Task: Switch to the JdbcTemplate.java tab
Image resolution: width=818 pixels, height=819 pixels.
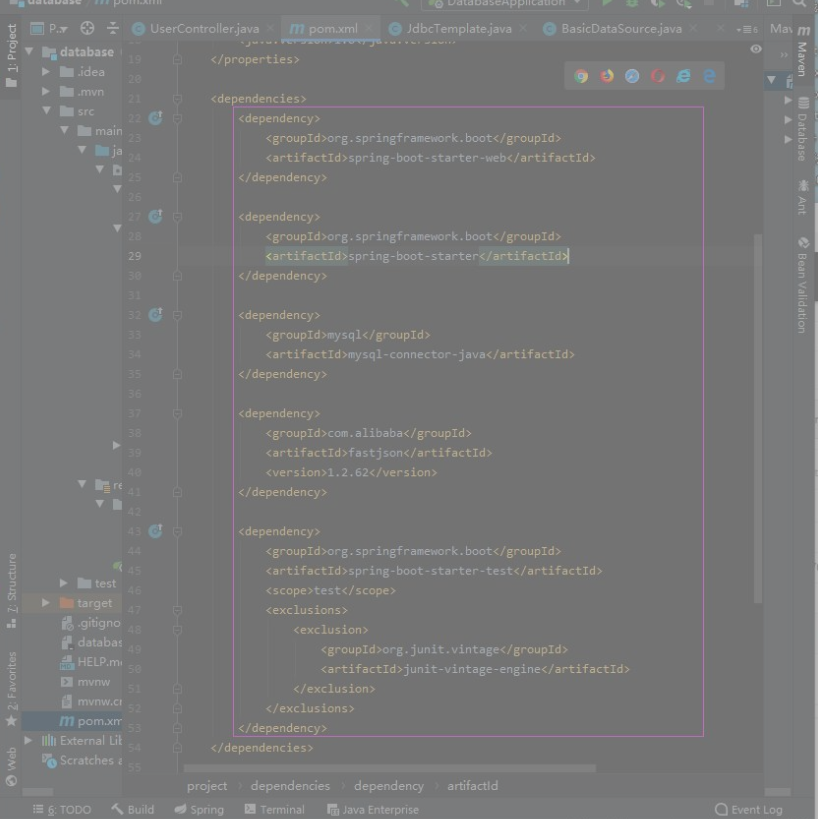Action: (459, 29)
